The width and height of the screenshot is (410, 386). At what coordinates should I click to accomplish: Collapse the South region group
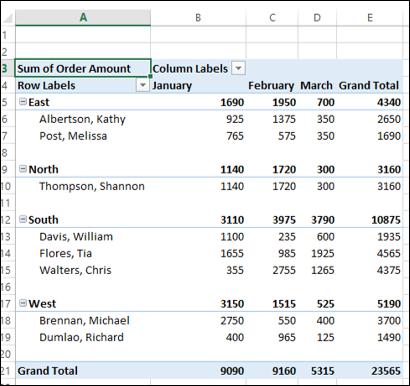pyautogui.click(x=22, y=219)
